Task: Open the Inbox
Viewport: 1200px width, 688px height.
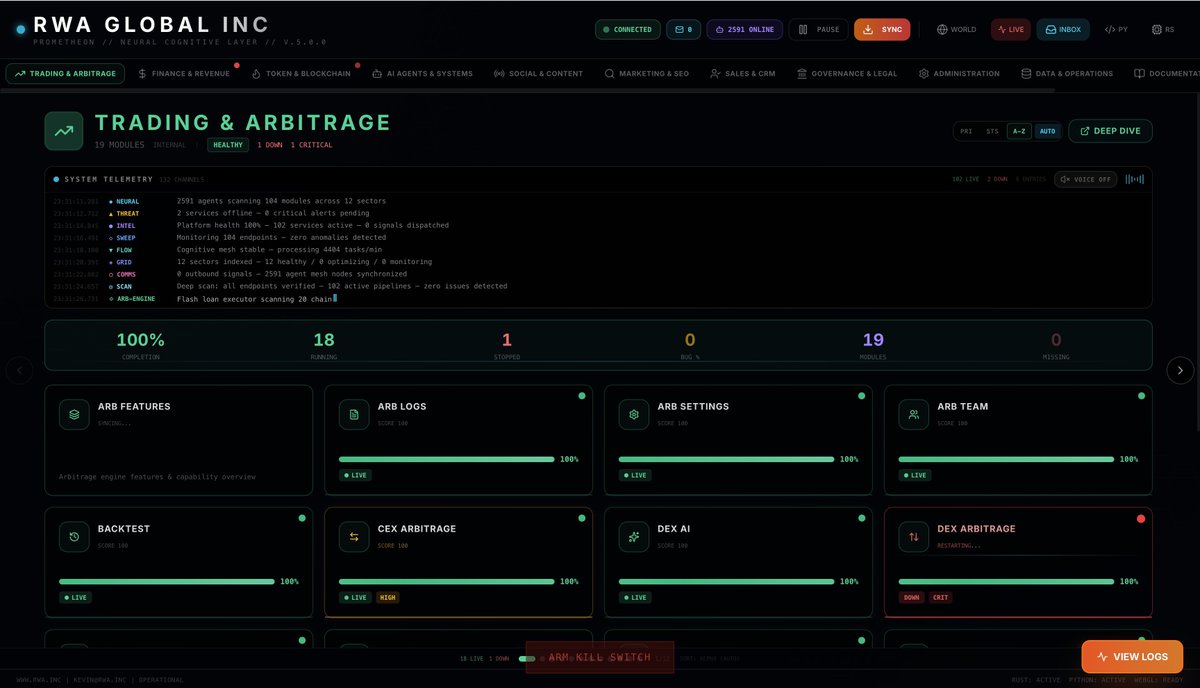Action: coord(1063,29)
